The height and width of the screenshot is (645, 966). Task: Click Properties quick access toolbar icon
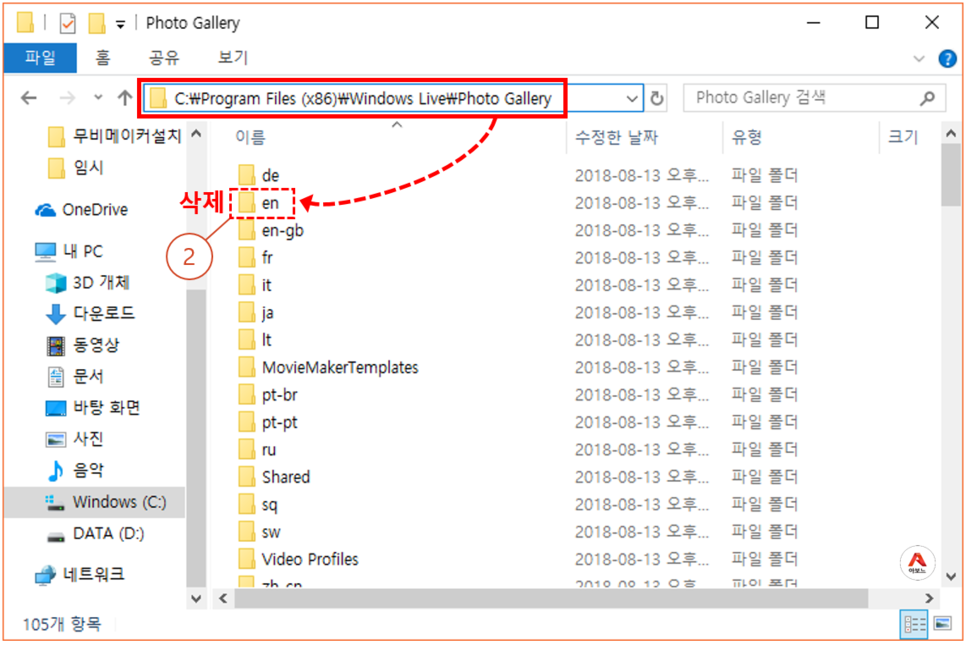tap(67, 23)
